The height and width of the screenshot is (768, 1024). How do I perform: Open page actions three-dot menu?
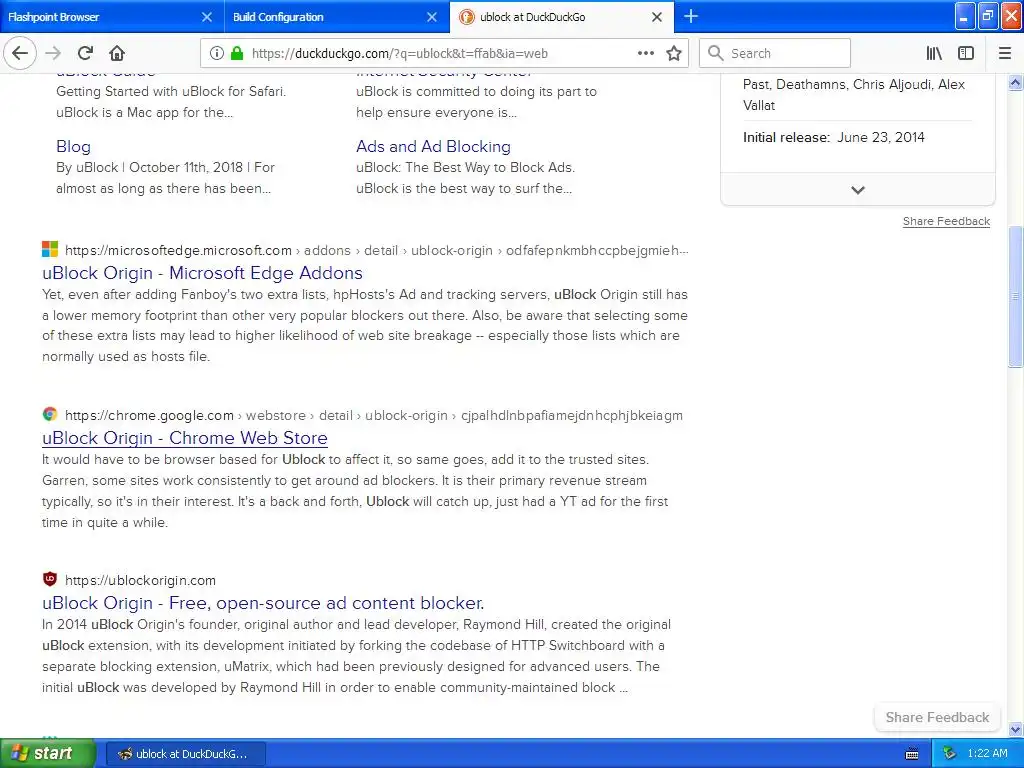point(646,53)
